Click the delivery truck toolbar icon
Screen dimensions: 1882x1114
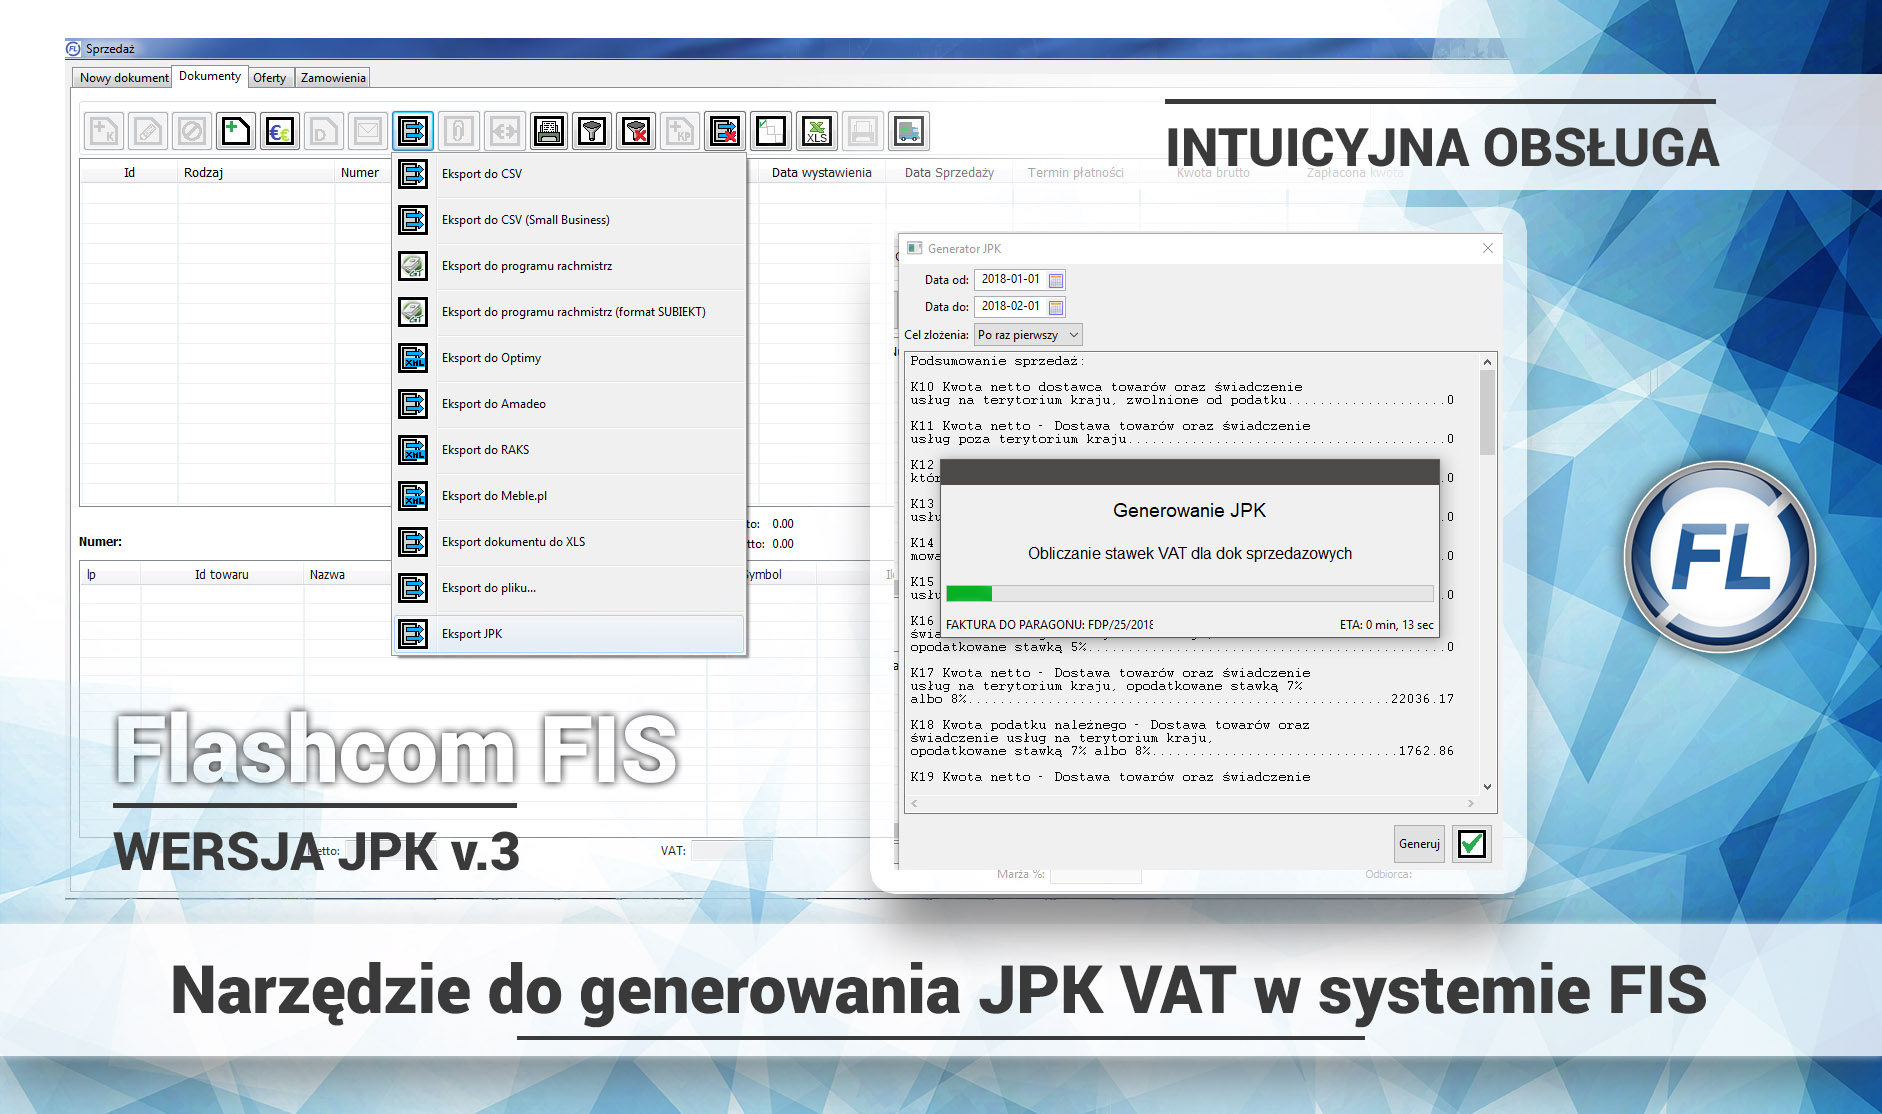pos(908,131)
